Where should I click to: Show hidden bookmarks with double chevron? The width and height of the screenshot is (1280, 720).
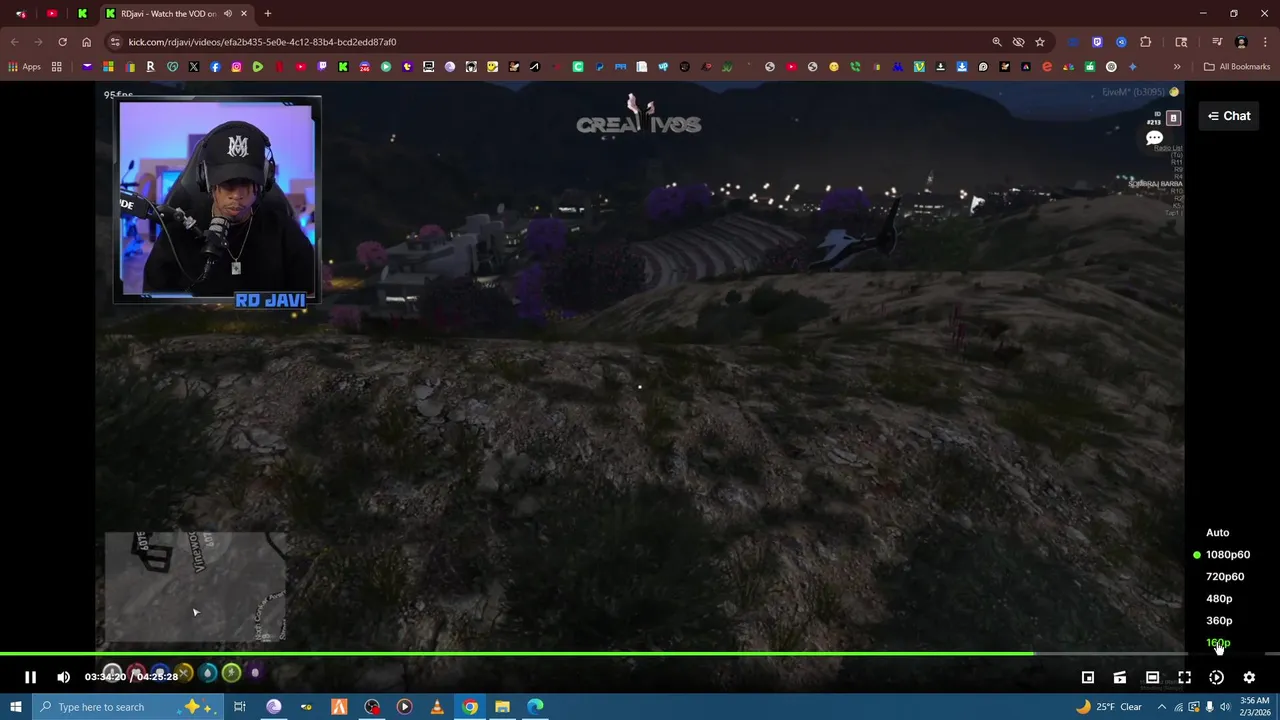[1177, 67]
